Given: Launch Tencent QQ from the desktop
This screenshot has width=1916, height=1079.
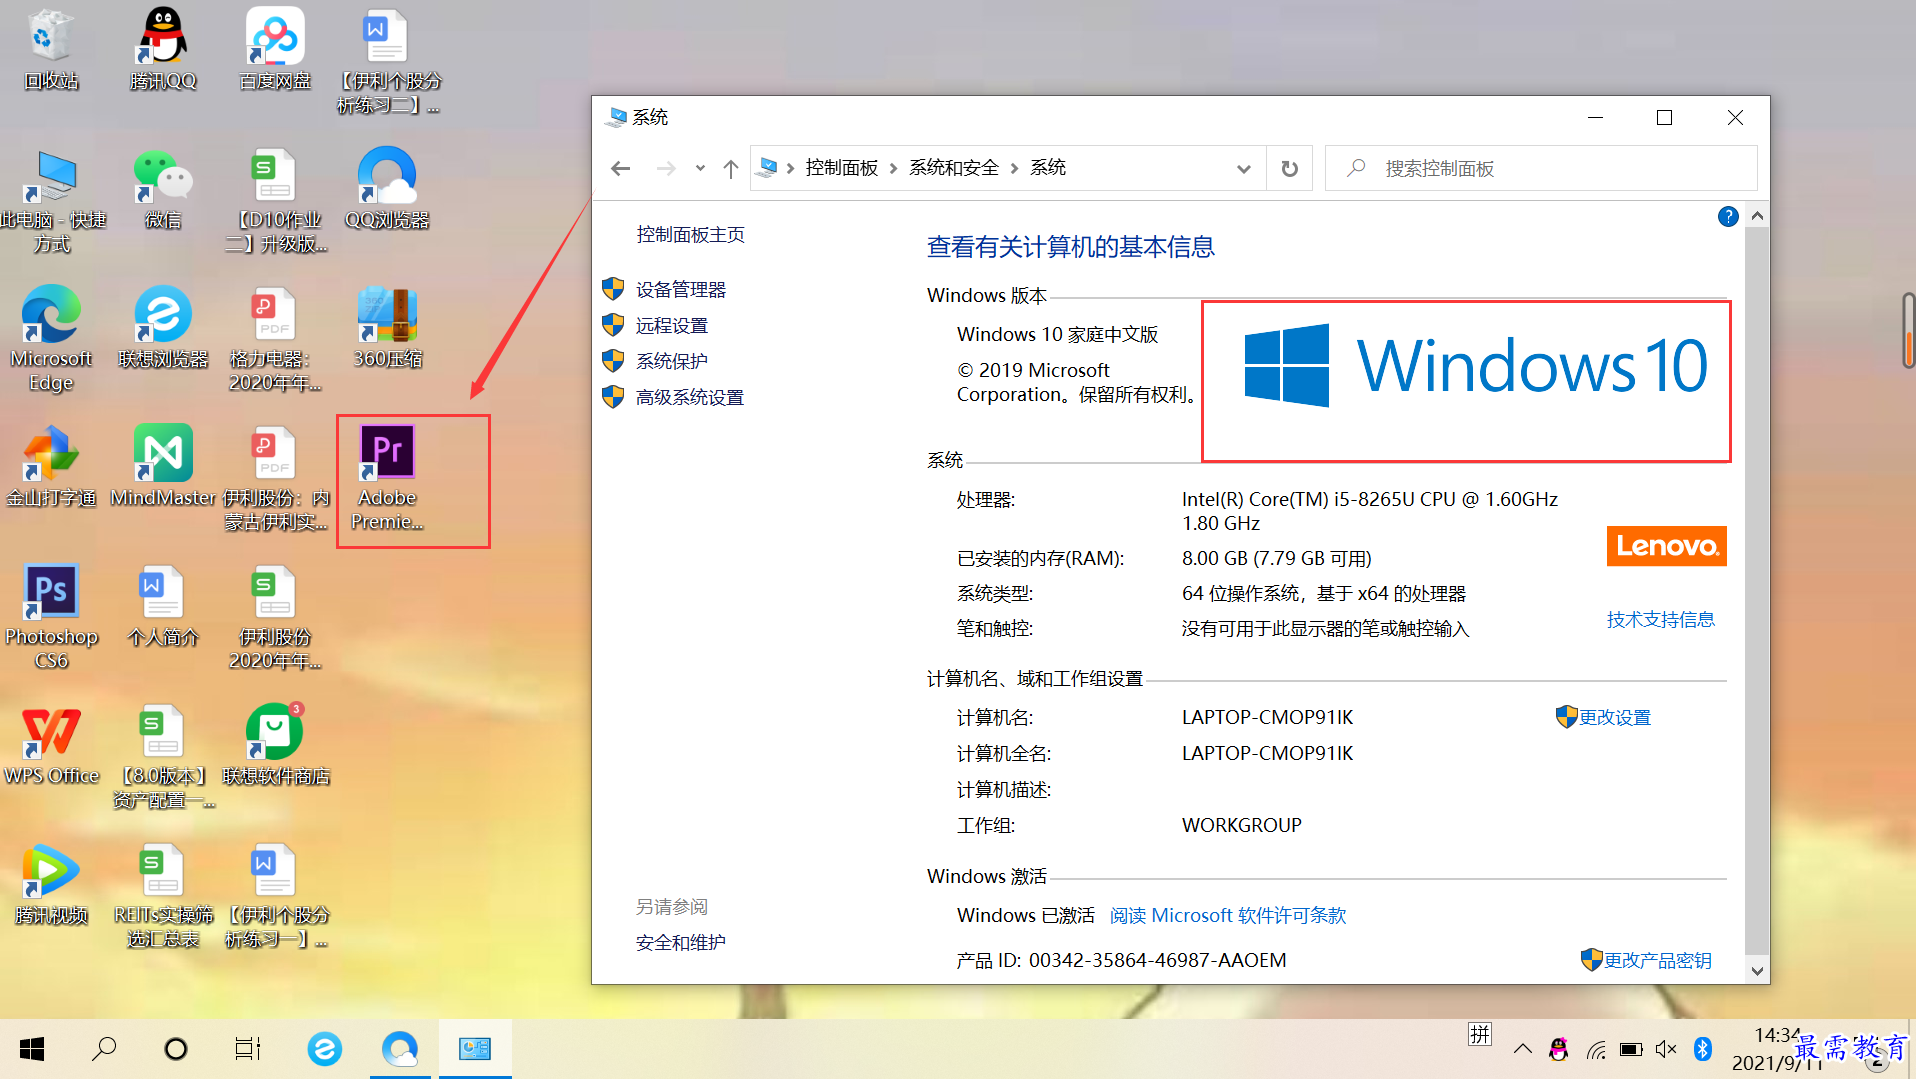Looking at the screenshot, I should [x=163, y=50].
